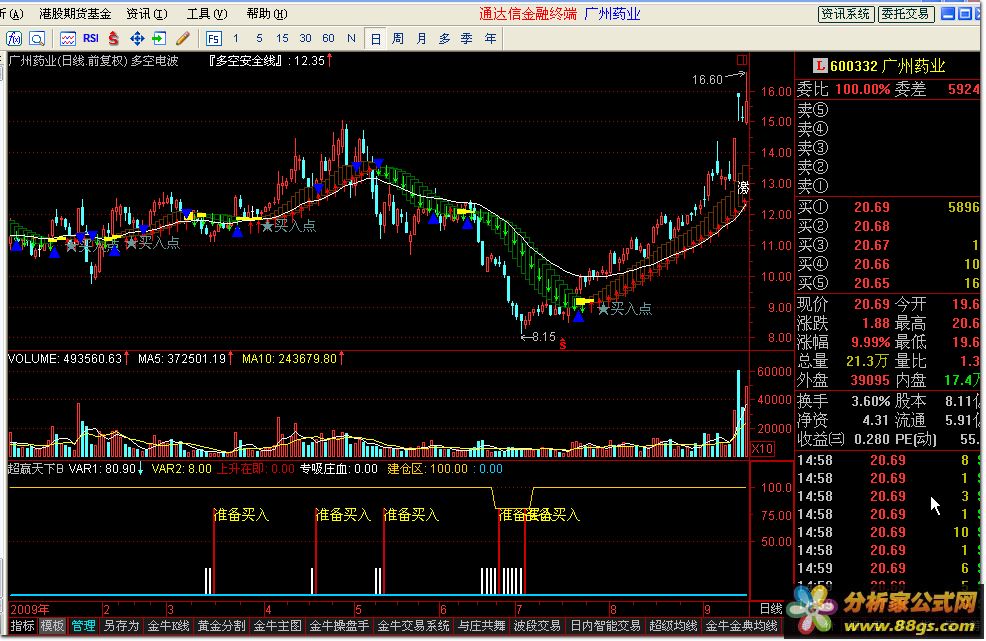The width and height of the screenshot is (986, 641).
Task: Select the blue four-arrow move tool
Action: point(136,39)
